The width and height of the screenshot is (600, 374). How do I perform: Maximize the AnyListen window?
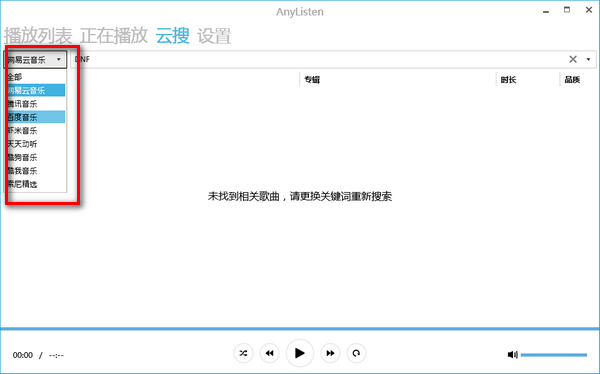tap(567, 10)
